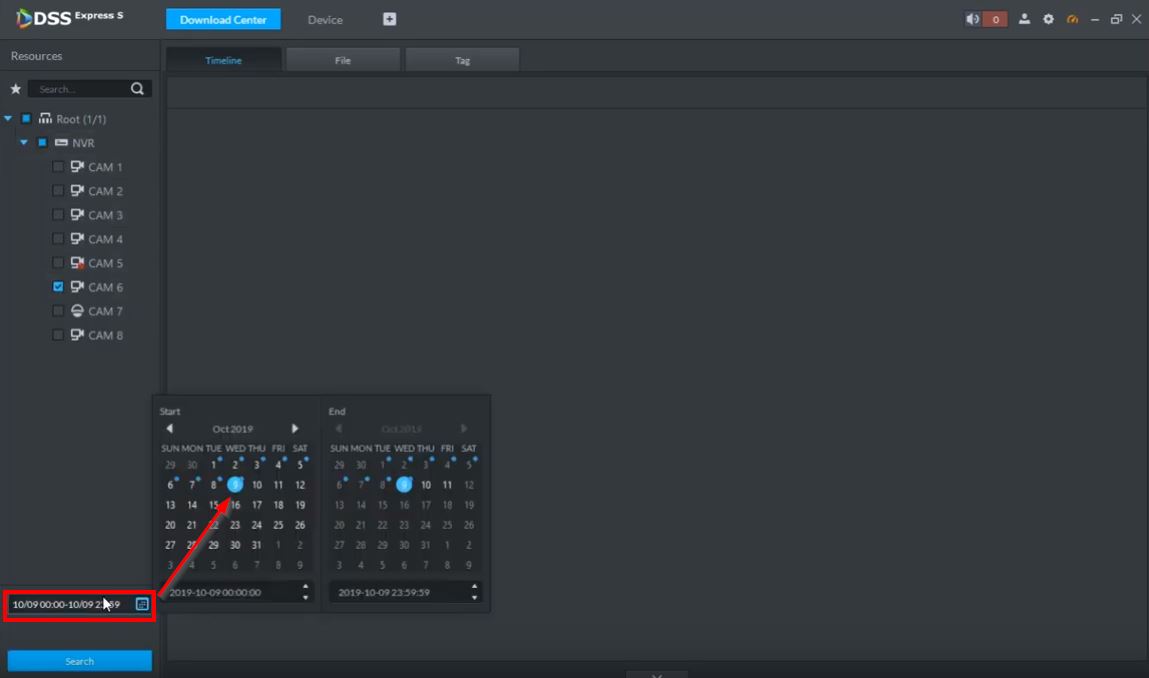Go to previous month in Start calendar
1149x678 pixels.
(169, 428)
